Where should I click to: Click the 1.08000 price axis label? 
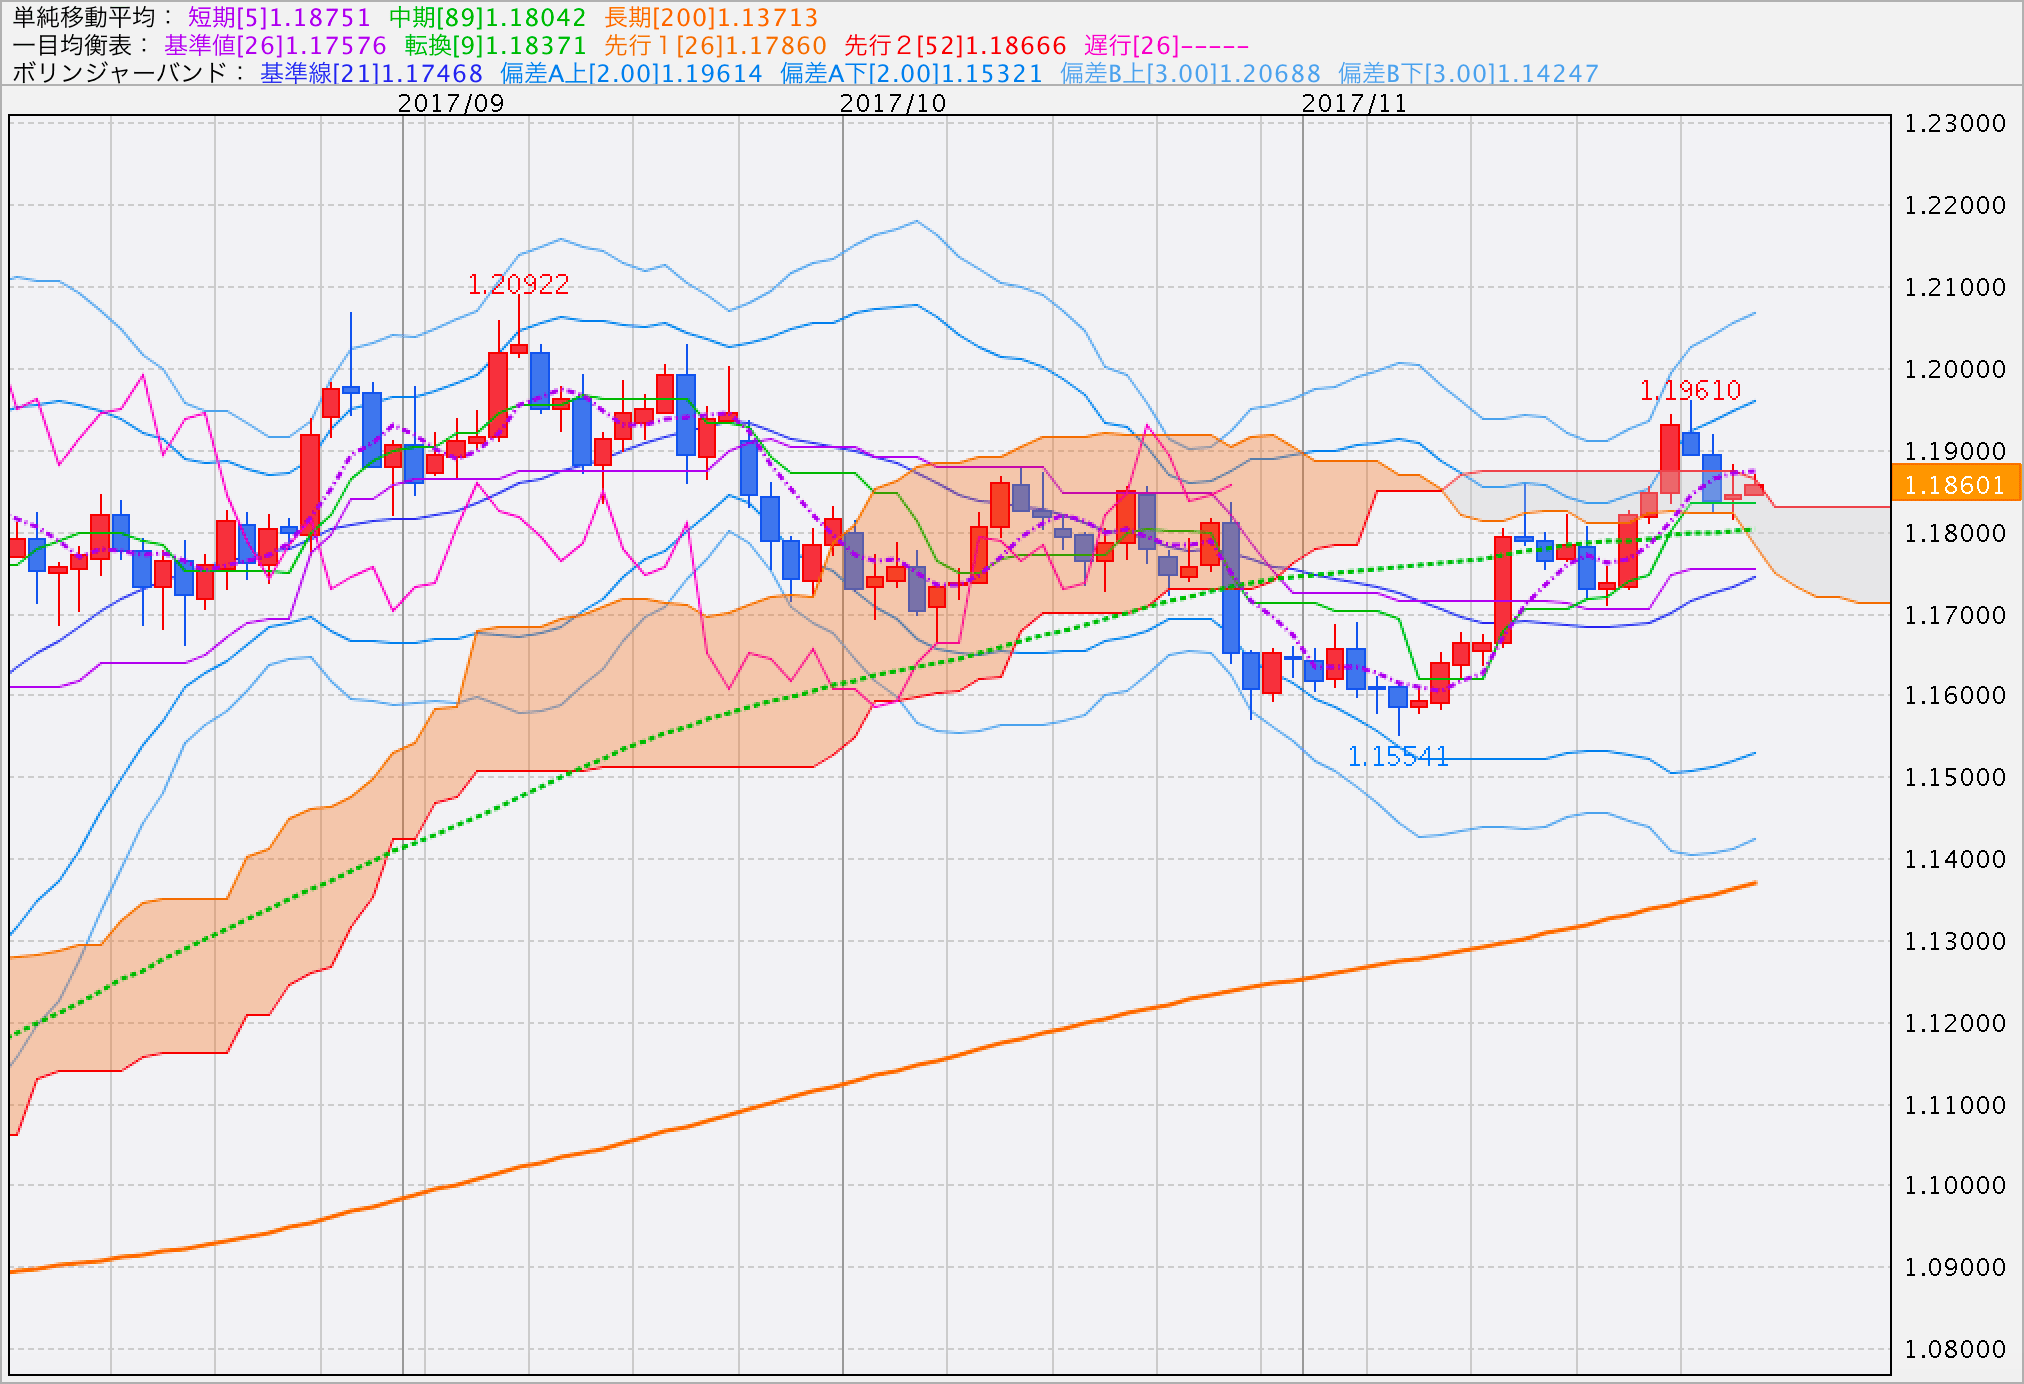tap(1955, 1350)
